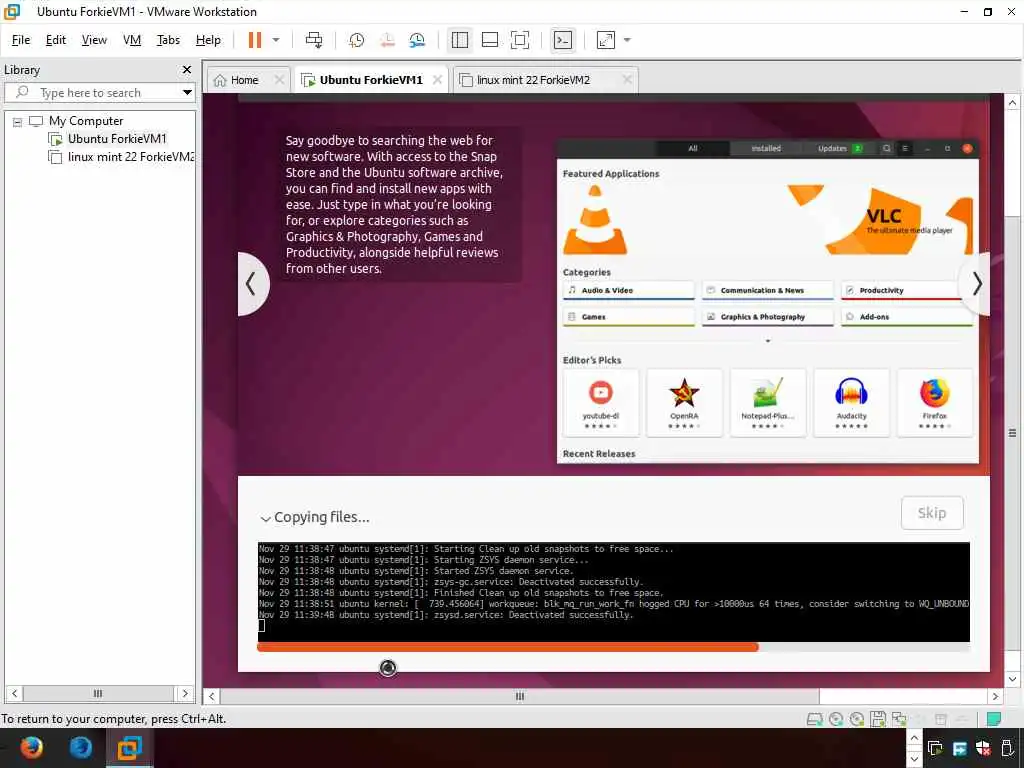Click the hard disk device status icon

coord(814,719)
